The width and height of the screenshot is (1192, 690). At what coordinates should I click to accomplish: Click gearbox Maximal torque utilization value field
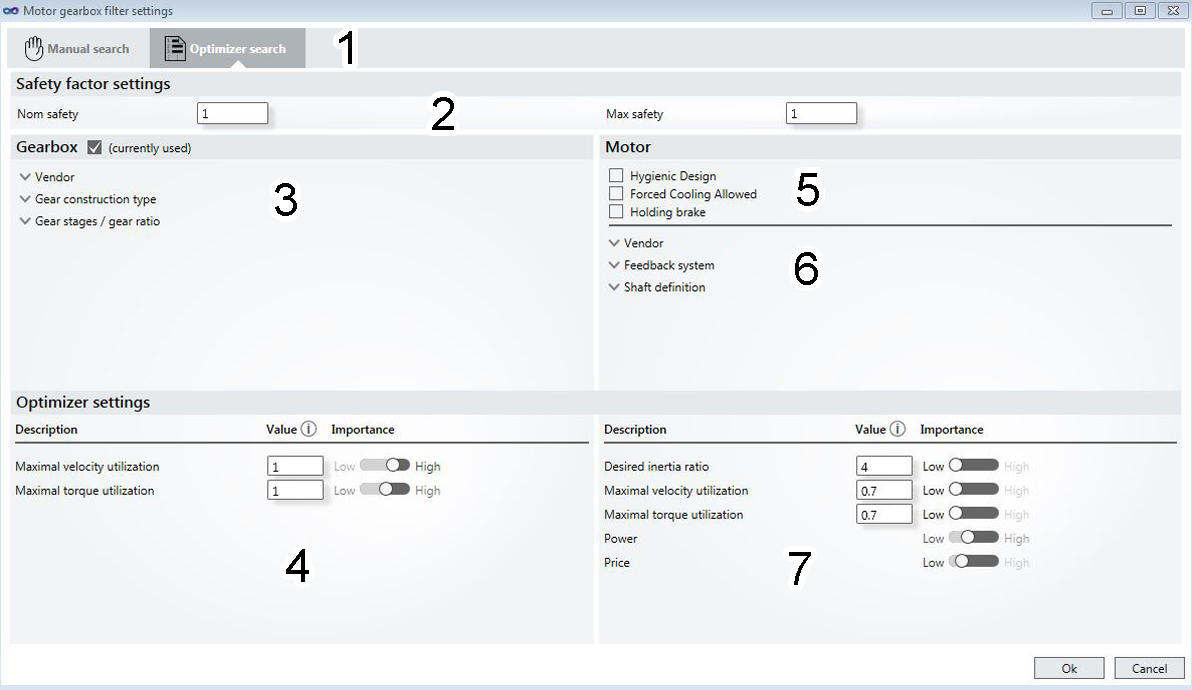295,491
